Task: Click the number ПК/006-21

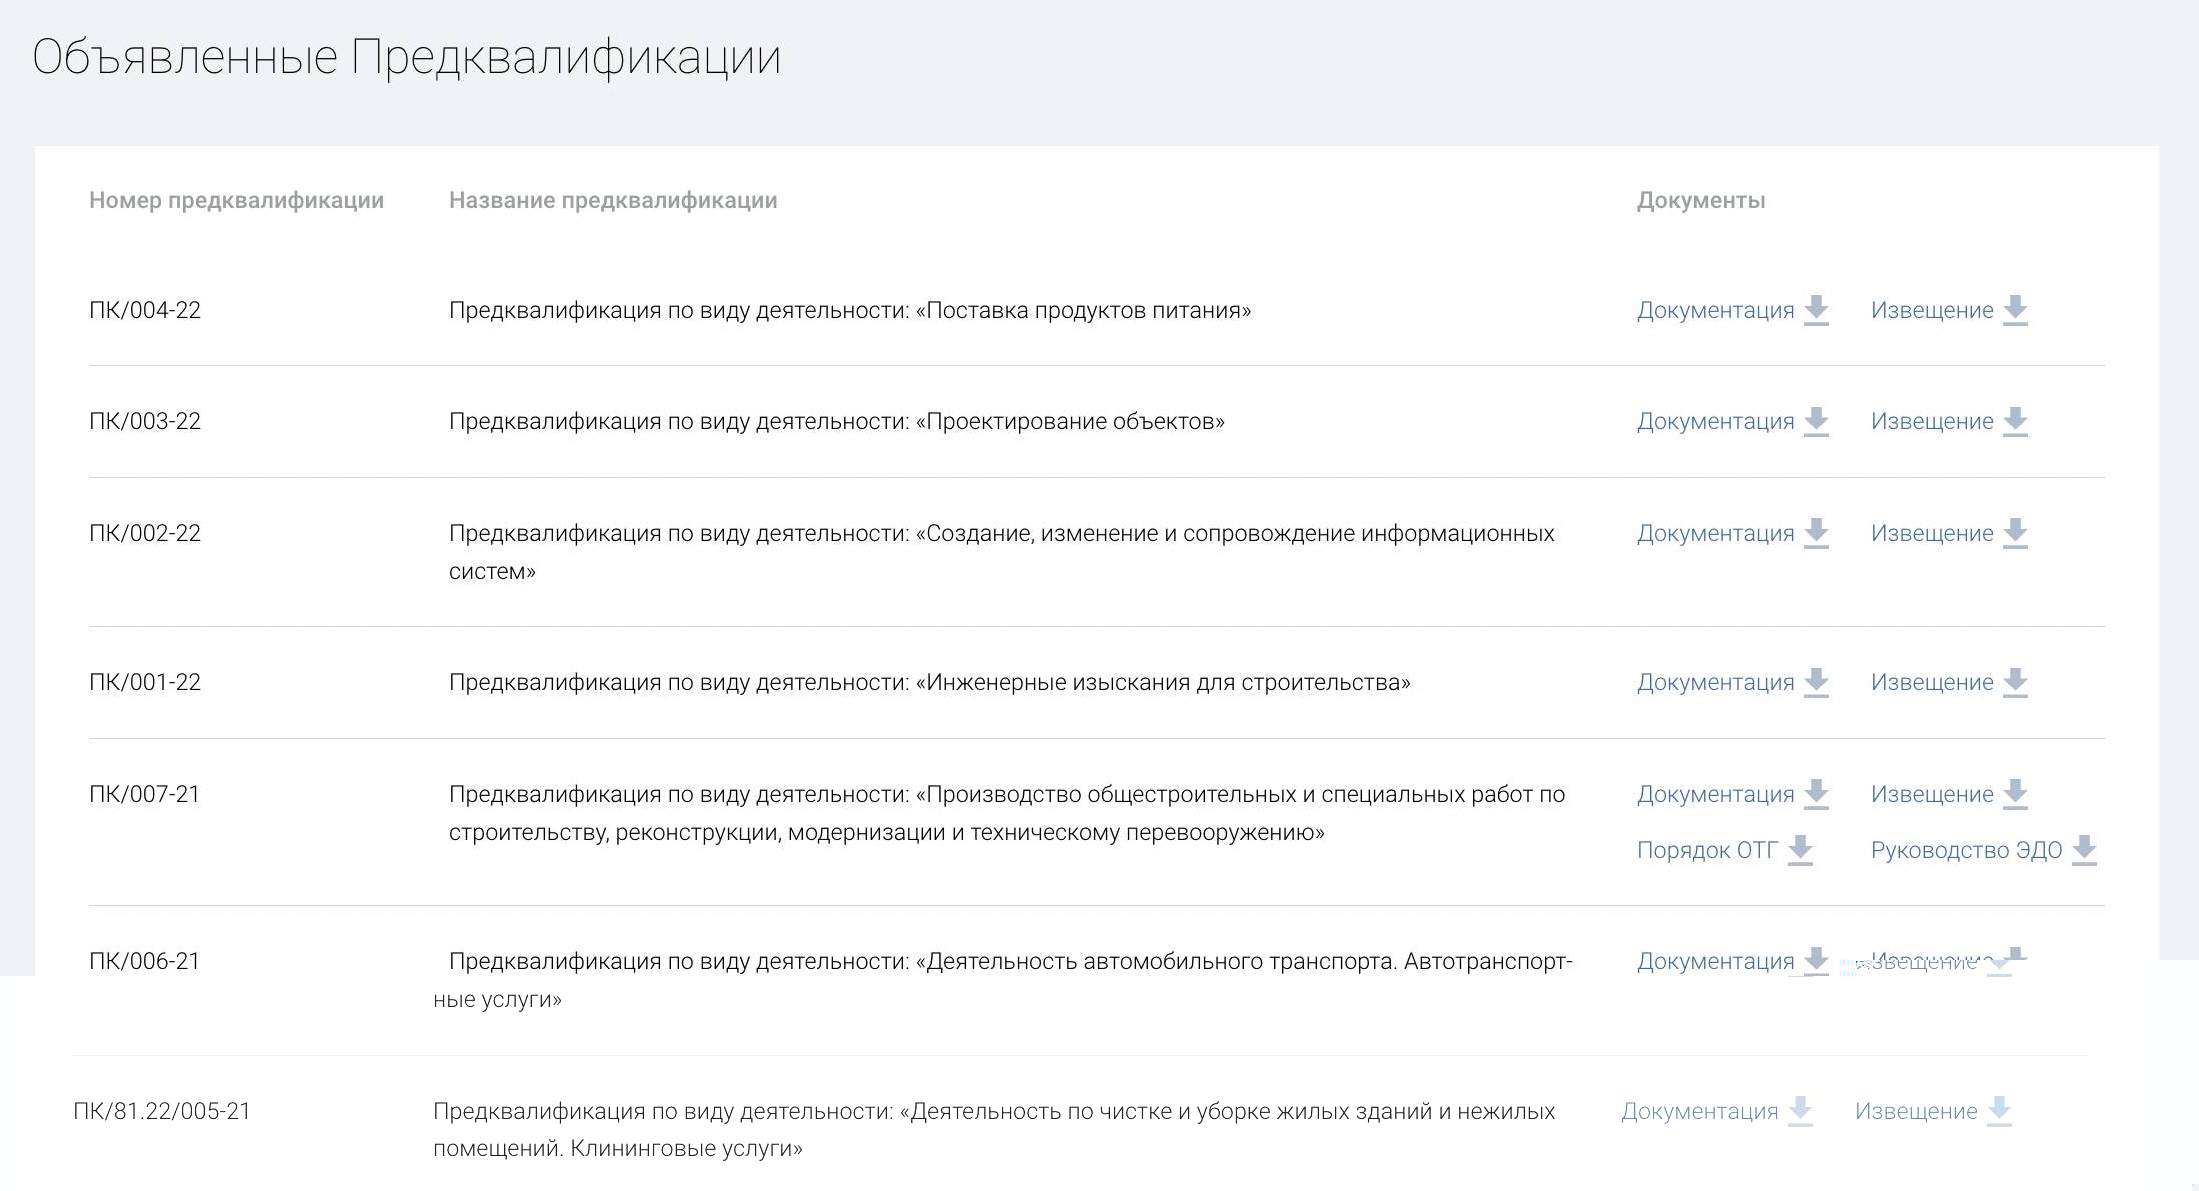Action: coord(145,962)
